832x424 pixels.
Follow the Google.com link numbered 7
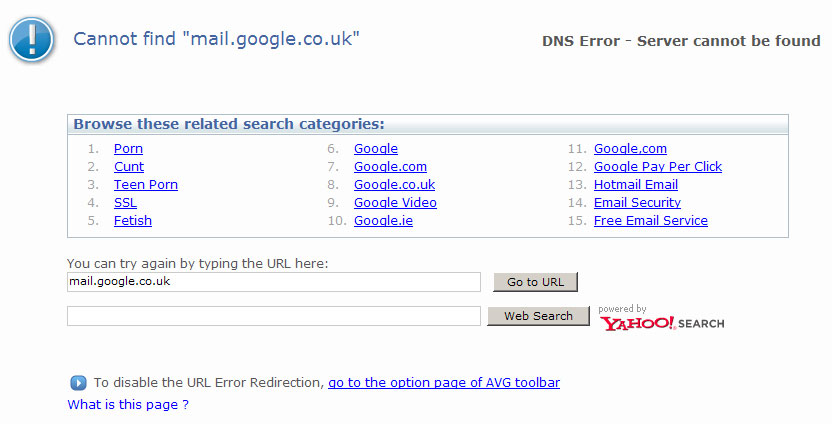pyautogui.click(x=390, y=167)
